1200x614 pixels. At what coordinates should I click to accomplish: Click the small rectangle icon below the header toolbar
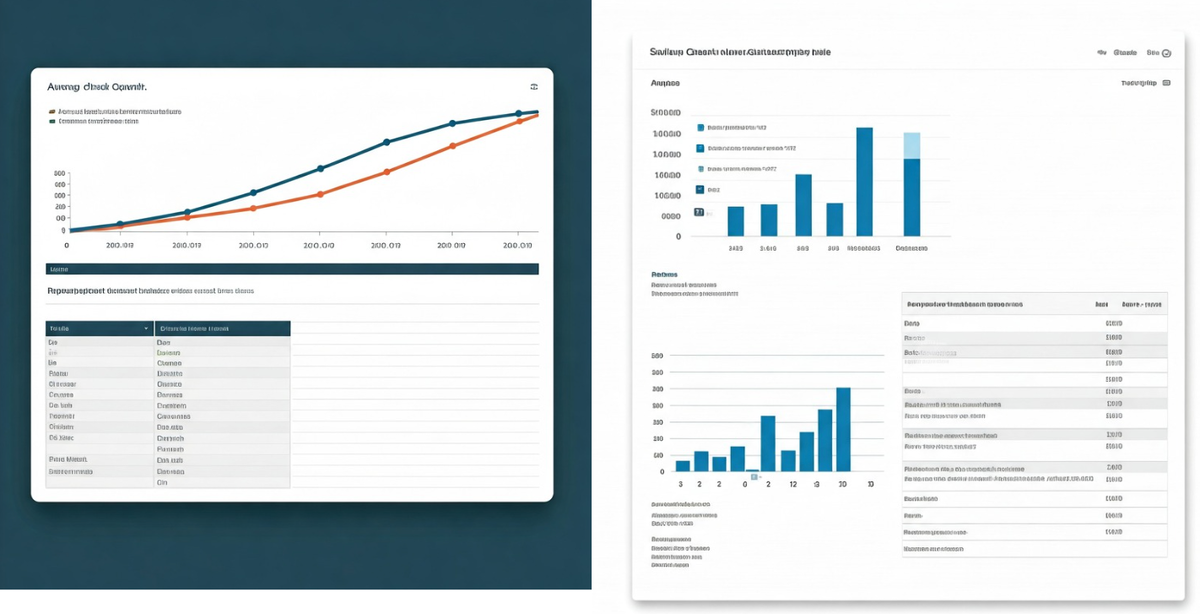[1165, 84]
